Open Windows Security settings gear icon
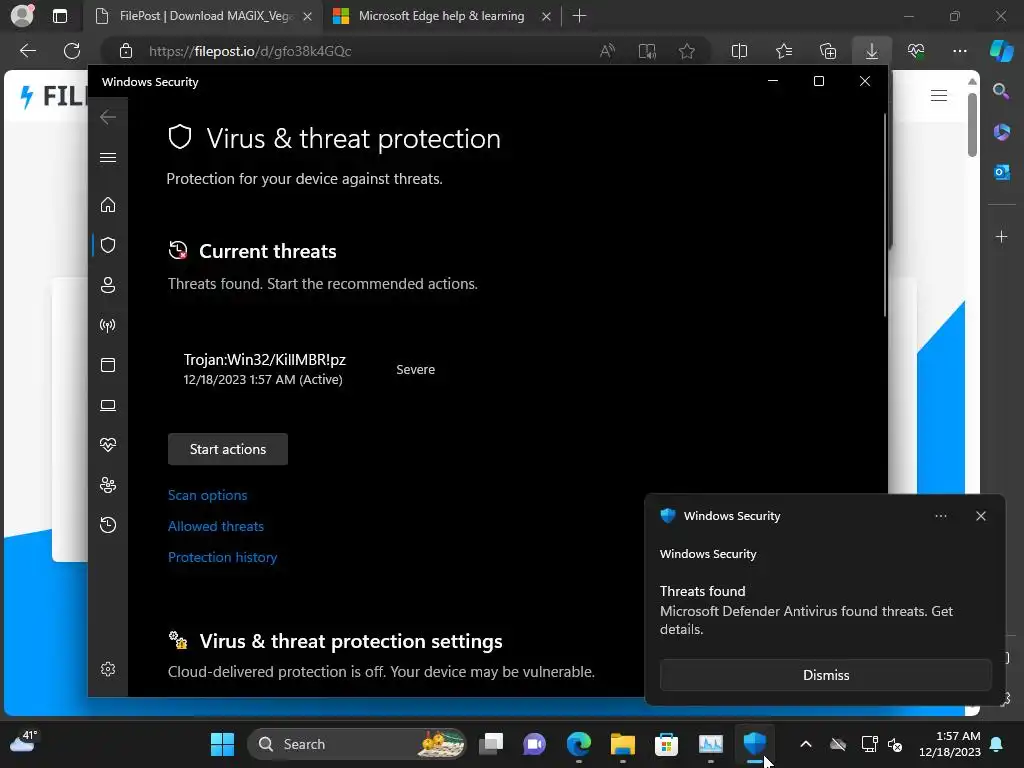 (108, 669)
